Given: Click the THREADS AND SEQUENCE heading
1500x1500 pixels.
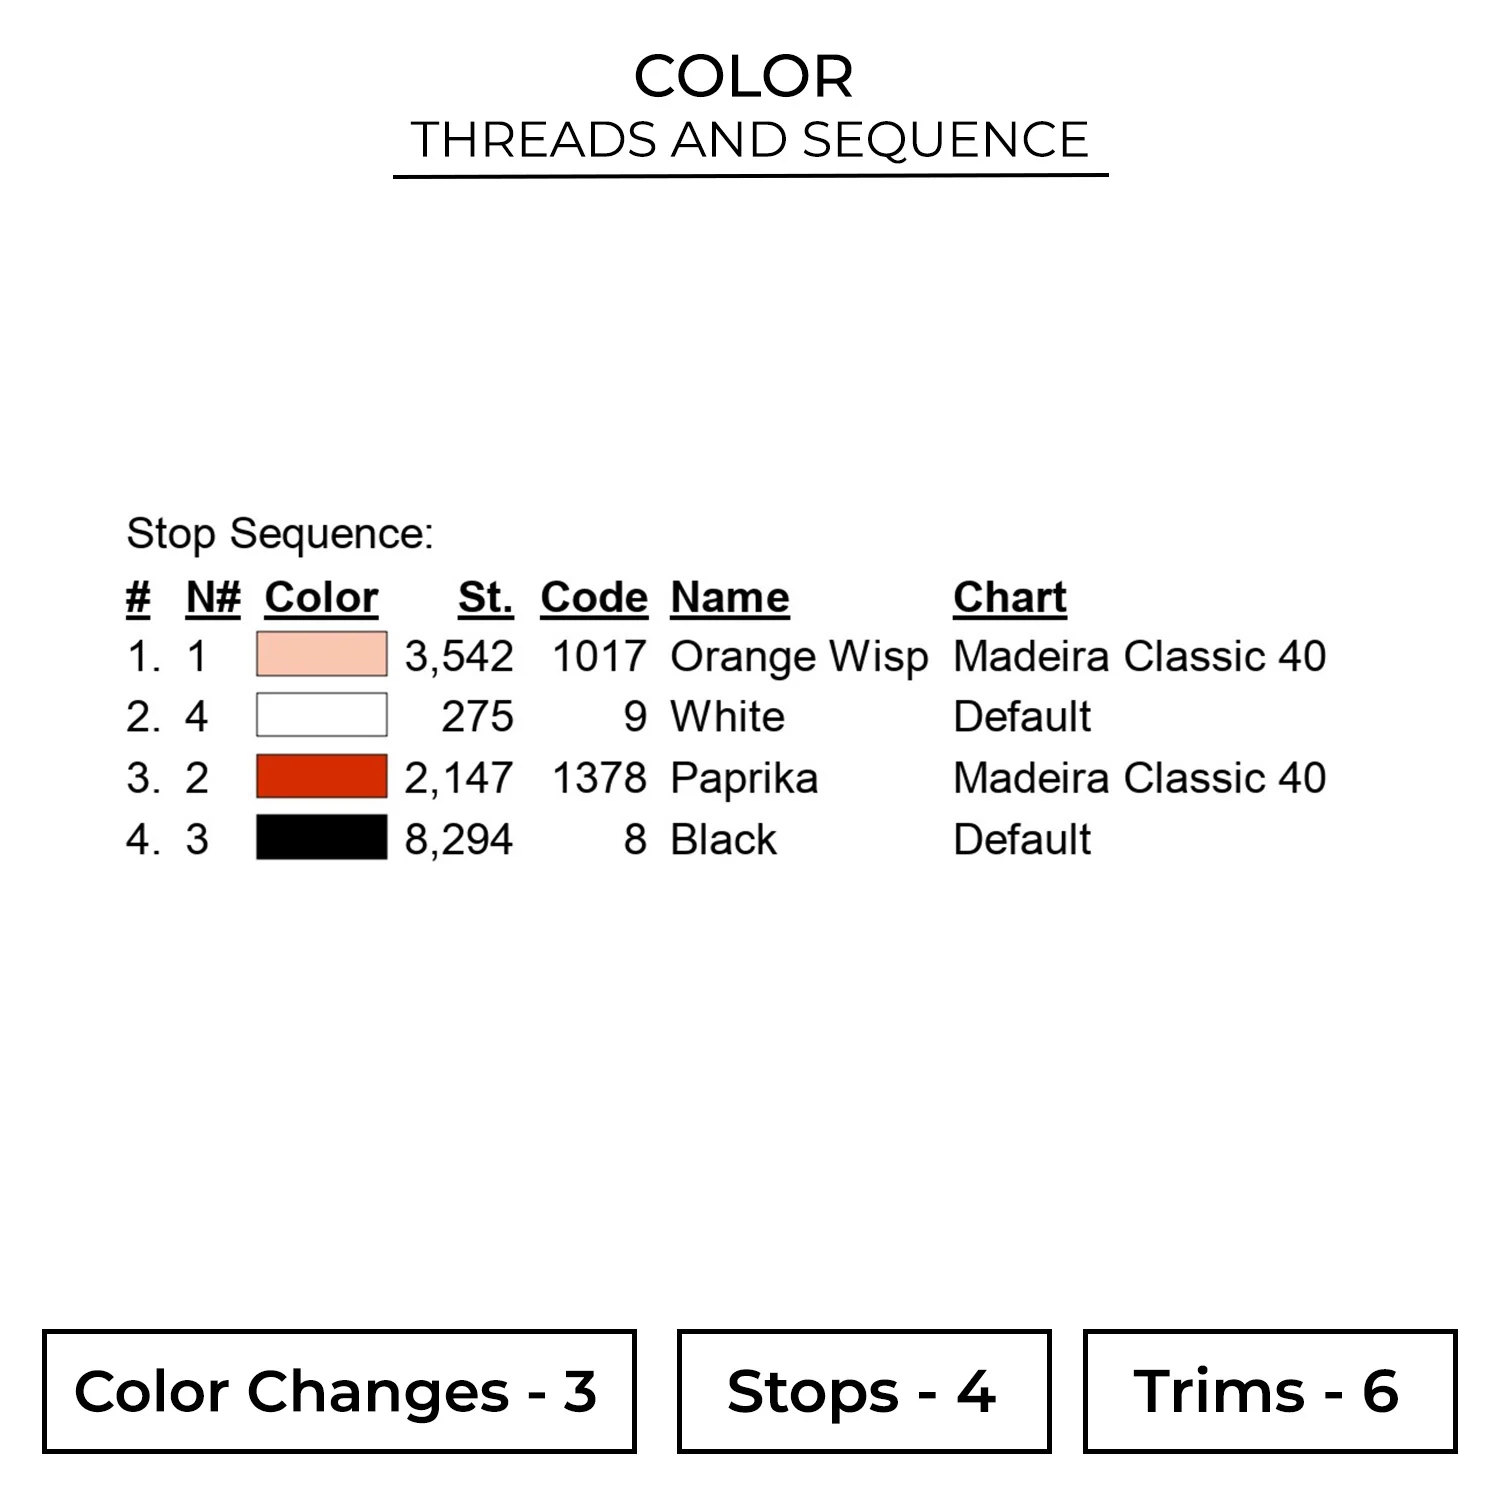Looking at the screenshot, I should point(750,140).
